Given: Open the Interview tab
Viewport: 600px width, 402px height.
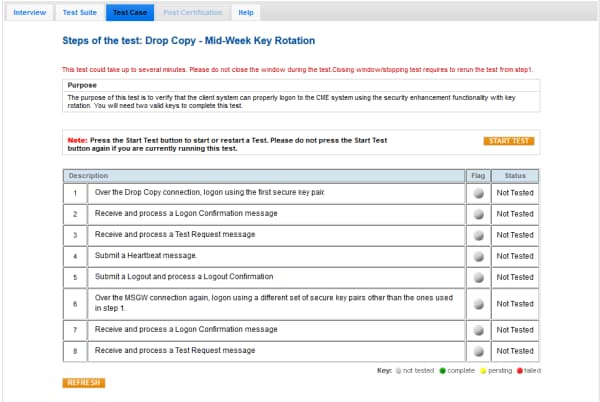Looking at the screenshot, I should [29, 12].
